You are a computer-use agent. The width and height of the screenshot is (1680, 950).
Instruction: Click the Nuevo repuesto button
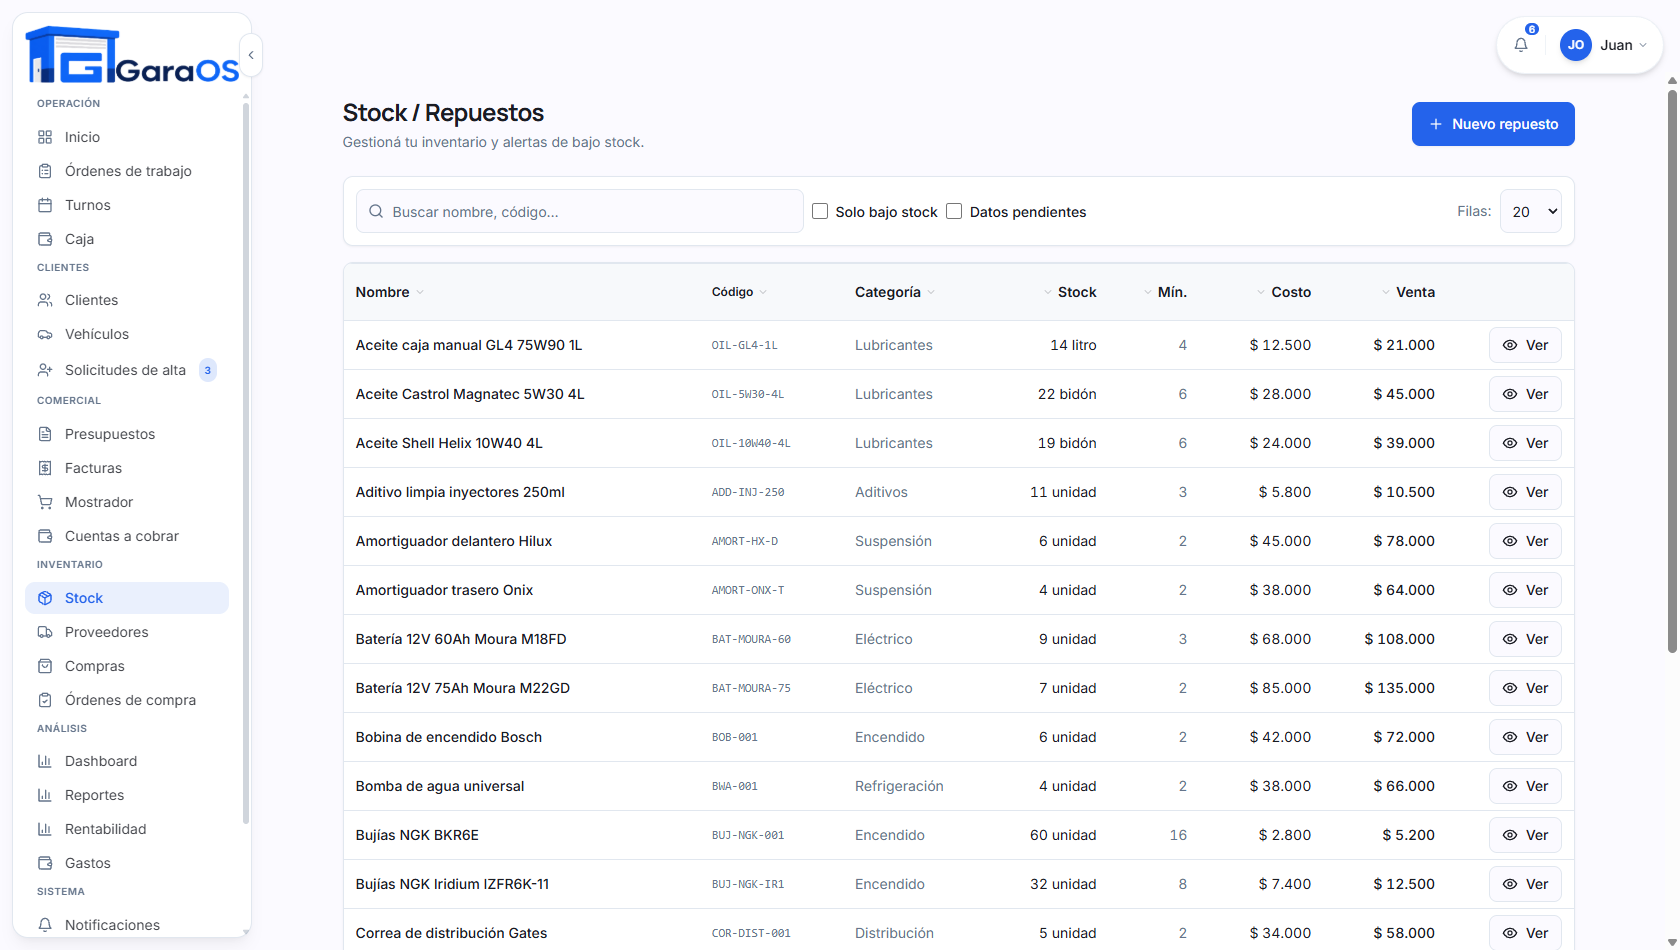pos(1493,124)
